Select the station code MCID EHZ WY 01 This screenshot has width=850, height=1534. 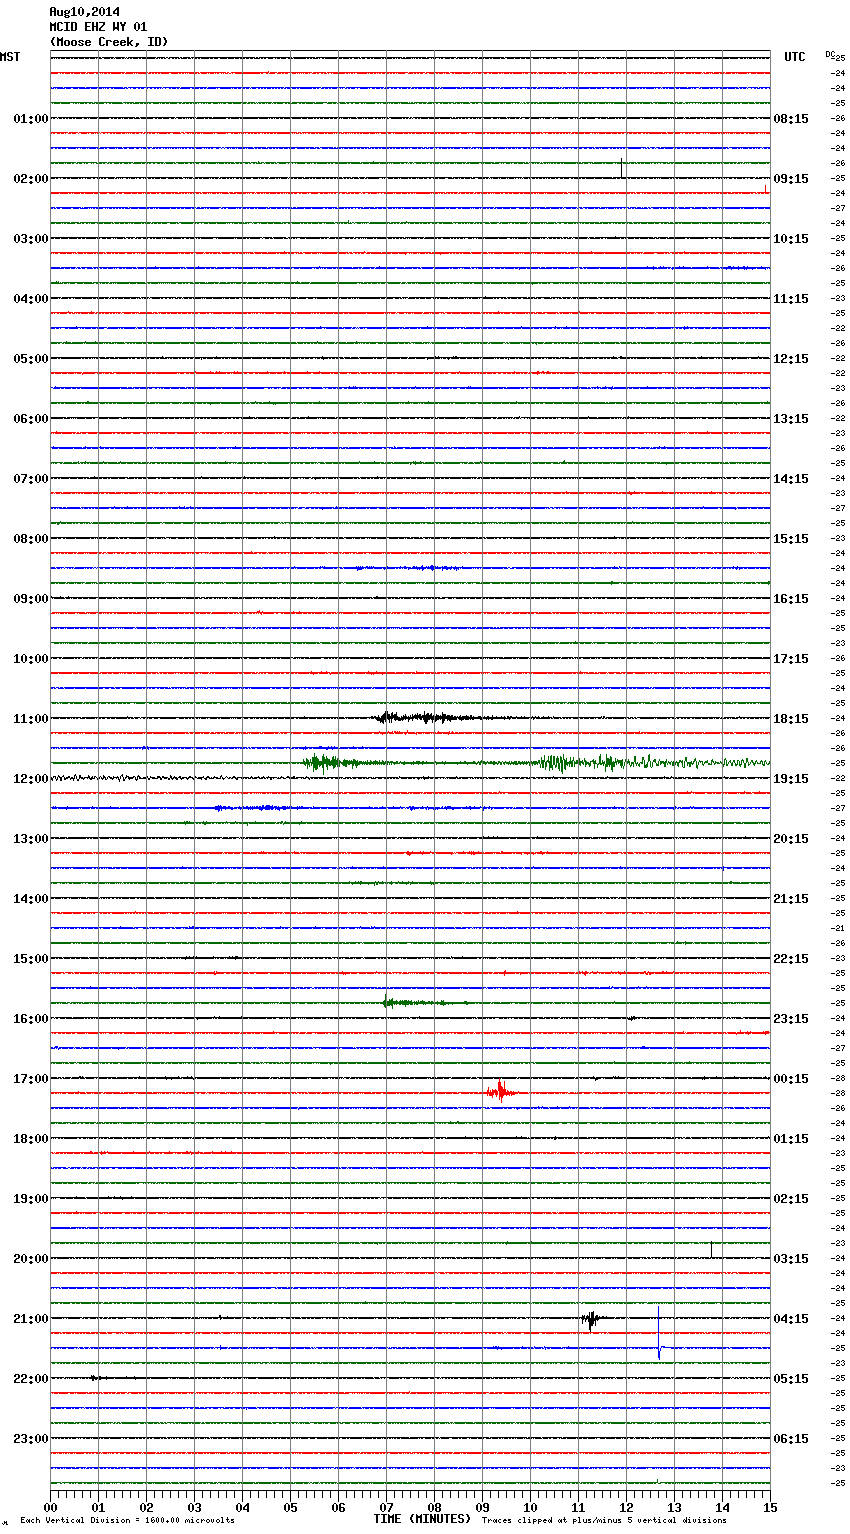(x=99, y=27)
